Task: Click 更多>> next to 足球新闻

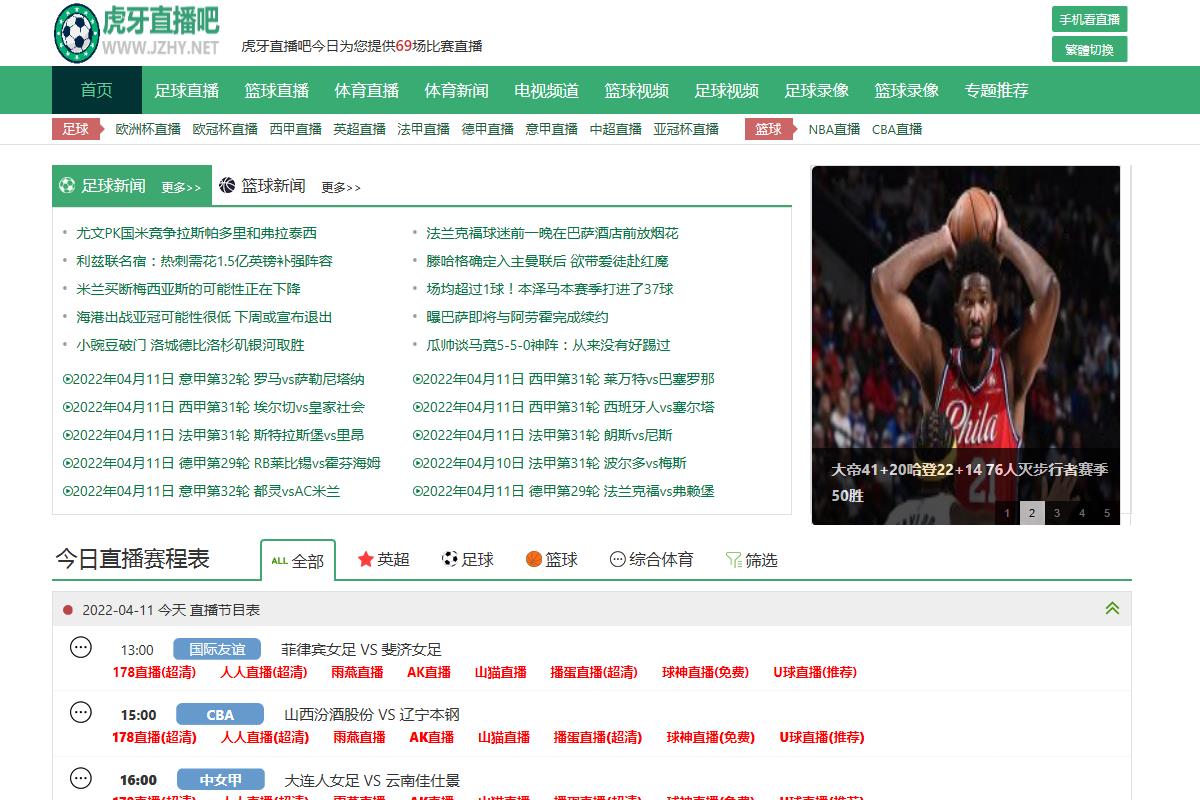Action: [x=181, y=187]
